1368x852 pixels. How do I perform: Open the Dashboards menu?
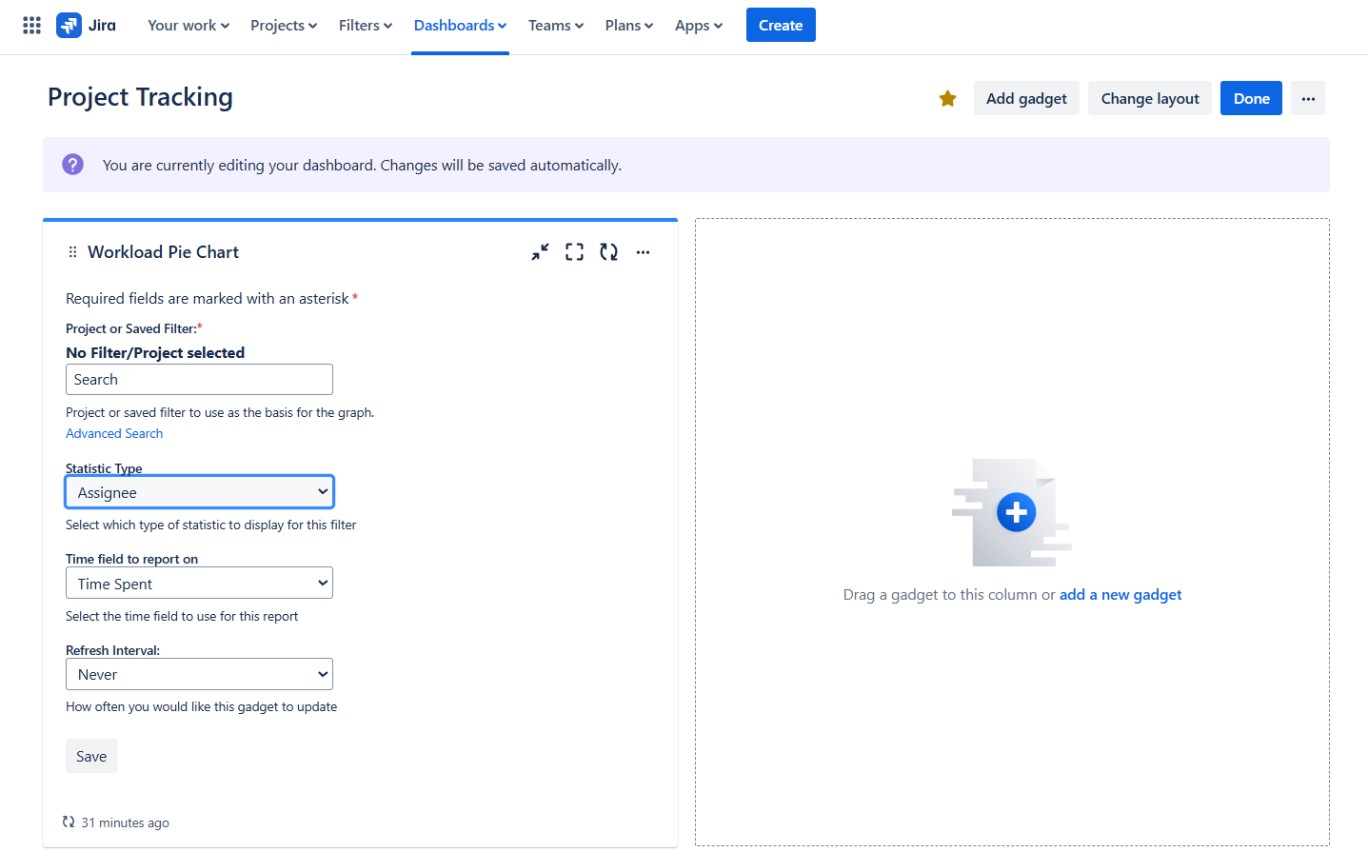pyautogui.click(x=459, y=25)
